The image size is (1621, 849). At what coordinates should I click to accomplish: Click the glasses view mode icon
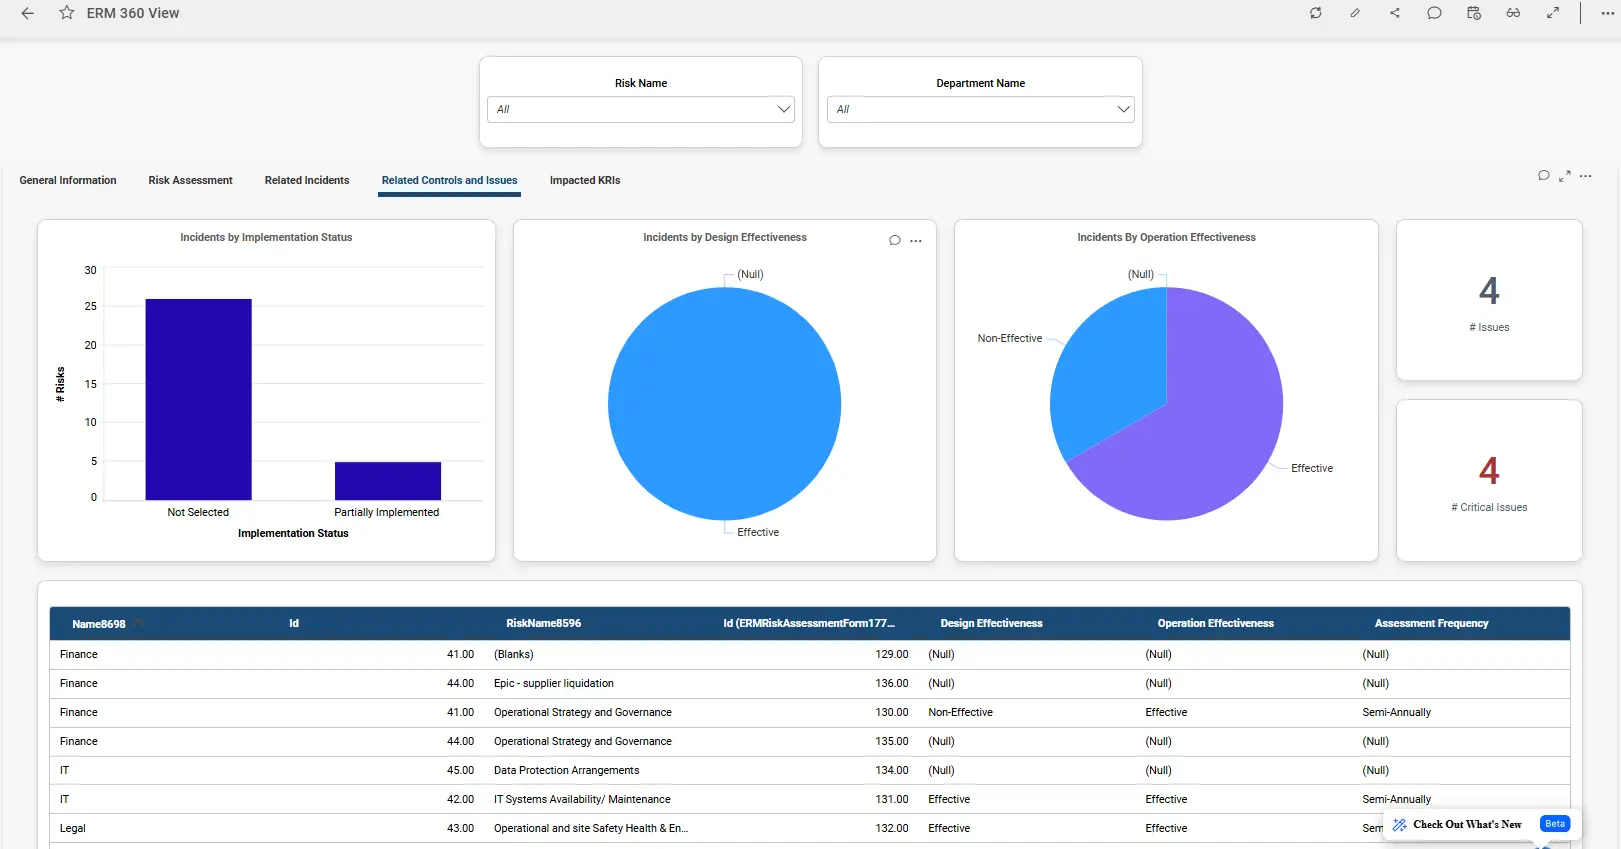[x=1513, y=13]
